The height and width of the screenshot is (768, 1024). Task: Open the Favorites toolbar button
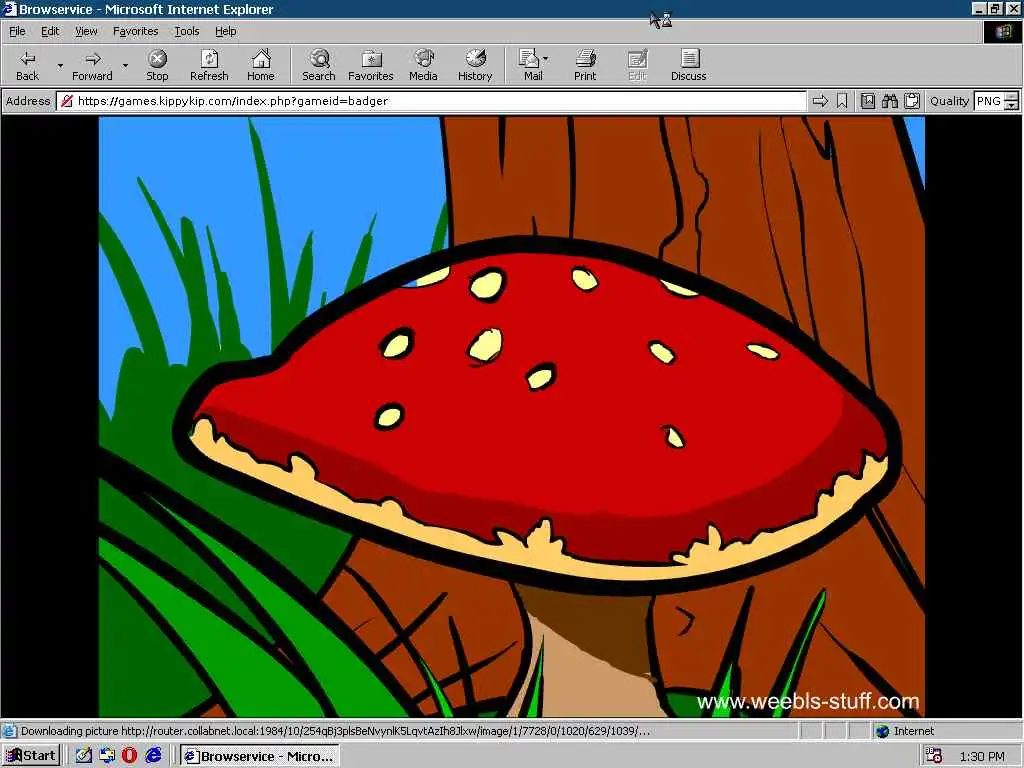coord(370,65)
